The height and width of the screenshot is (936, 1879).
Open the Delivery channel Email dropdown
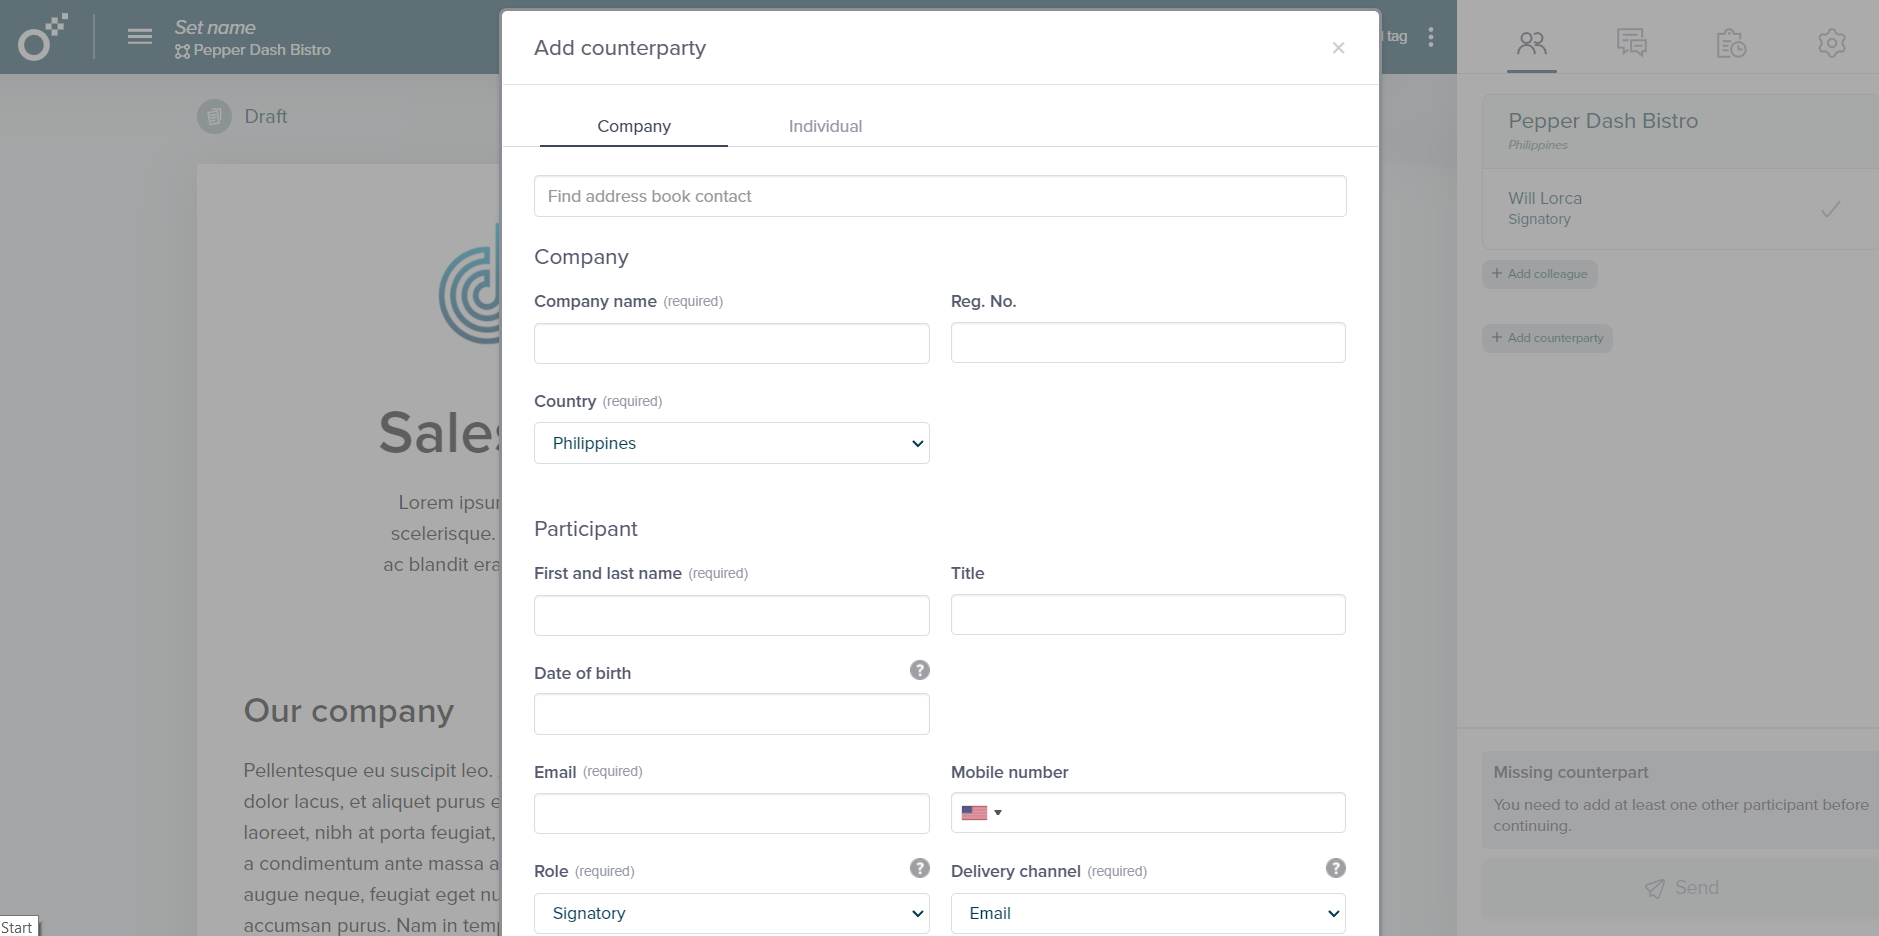pyautogui.click(x=1147, y=913)
